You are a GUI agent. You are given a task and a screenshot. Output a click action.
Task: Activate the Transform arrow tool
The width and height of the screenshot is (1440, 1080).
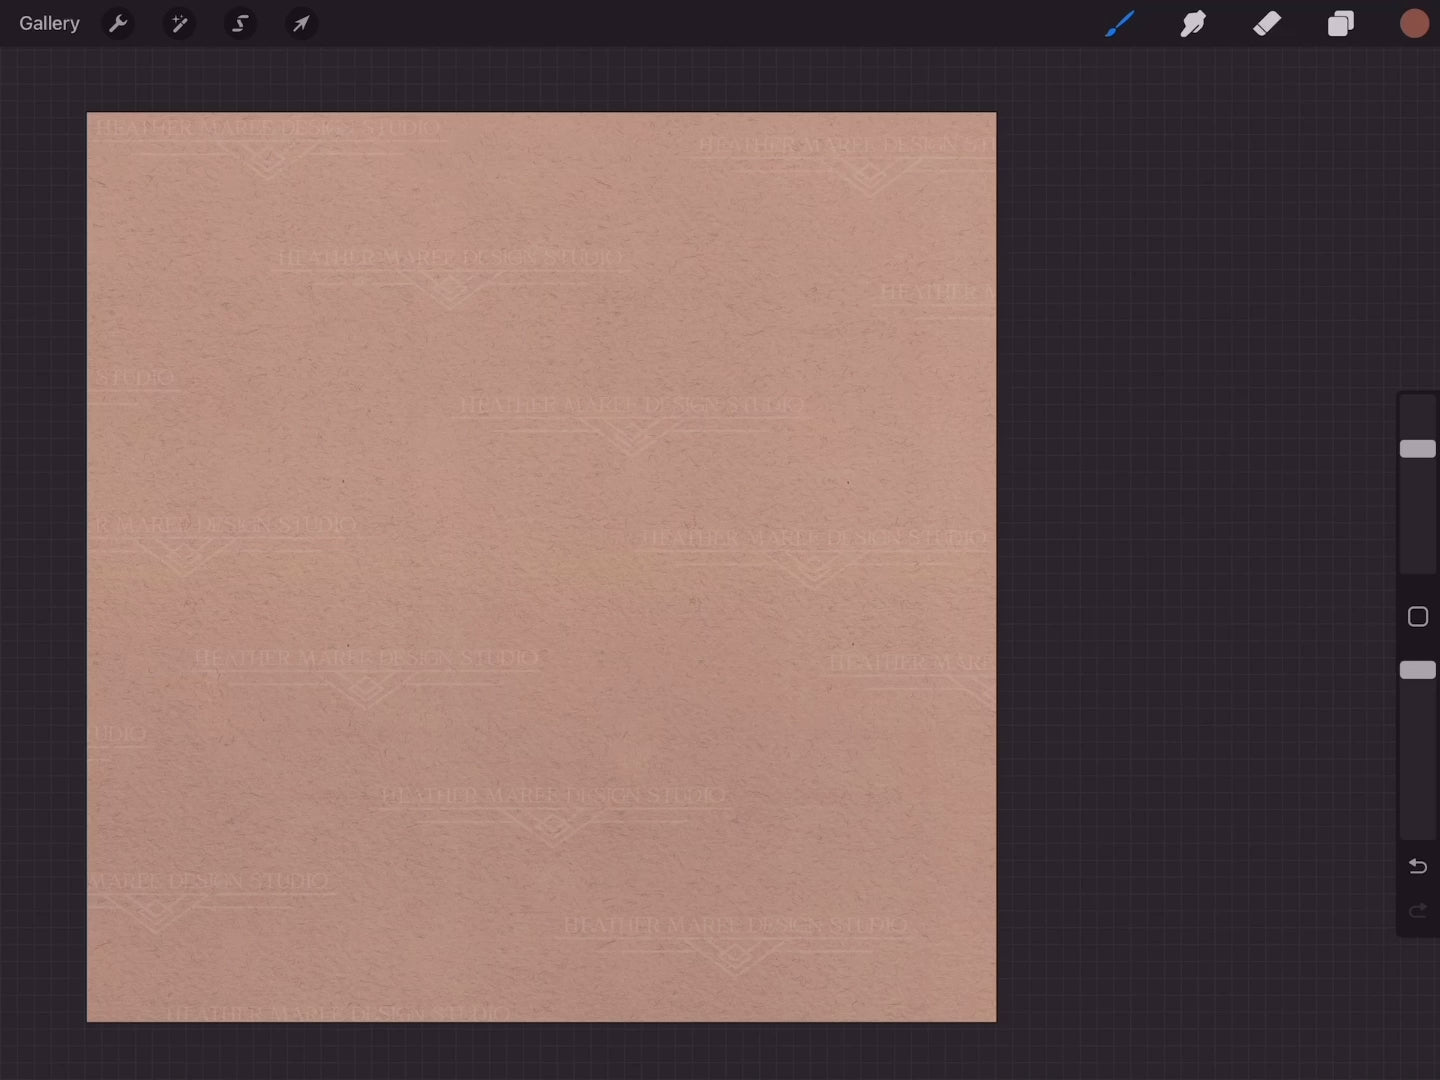301,23
